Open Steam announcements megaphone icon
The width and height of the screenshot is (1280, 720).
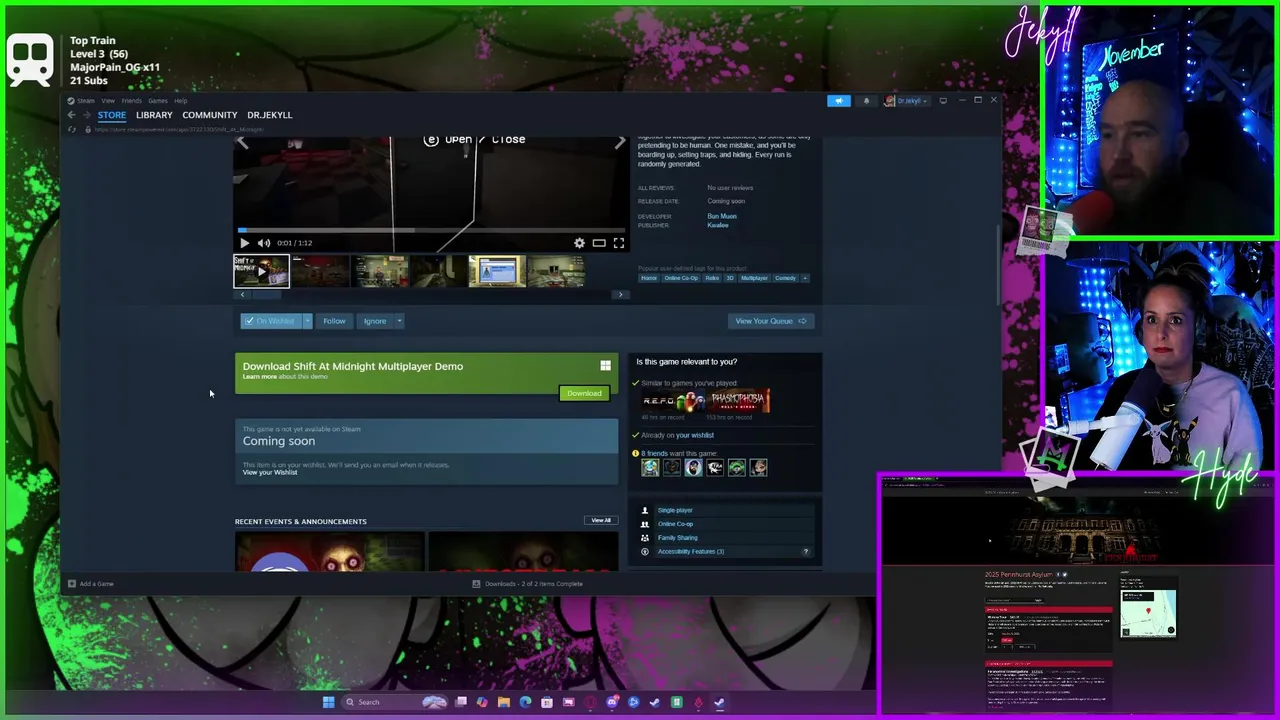coord(839,101)
